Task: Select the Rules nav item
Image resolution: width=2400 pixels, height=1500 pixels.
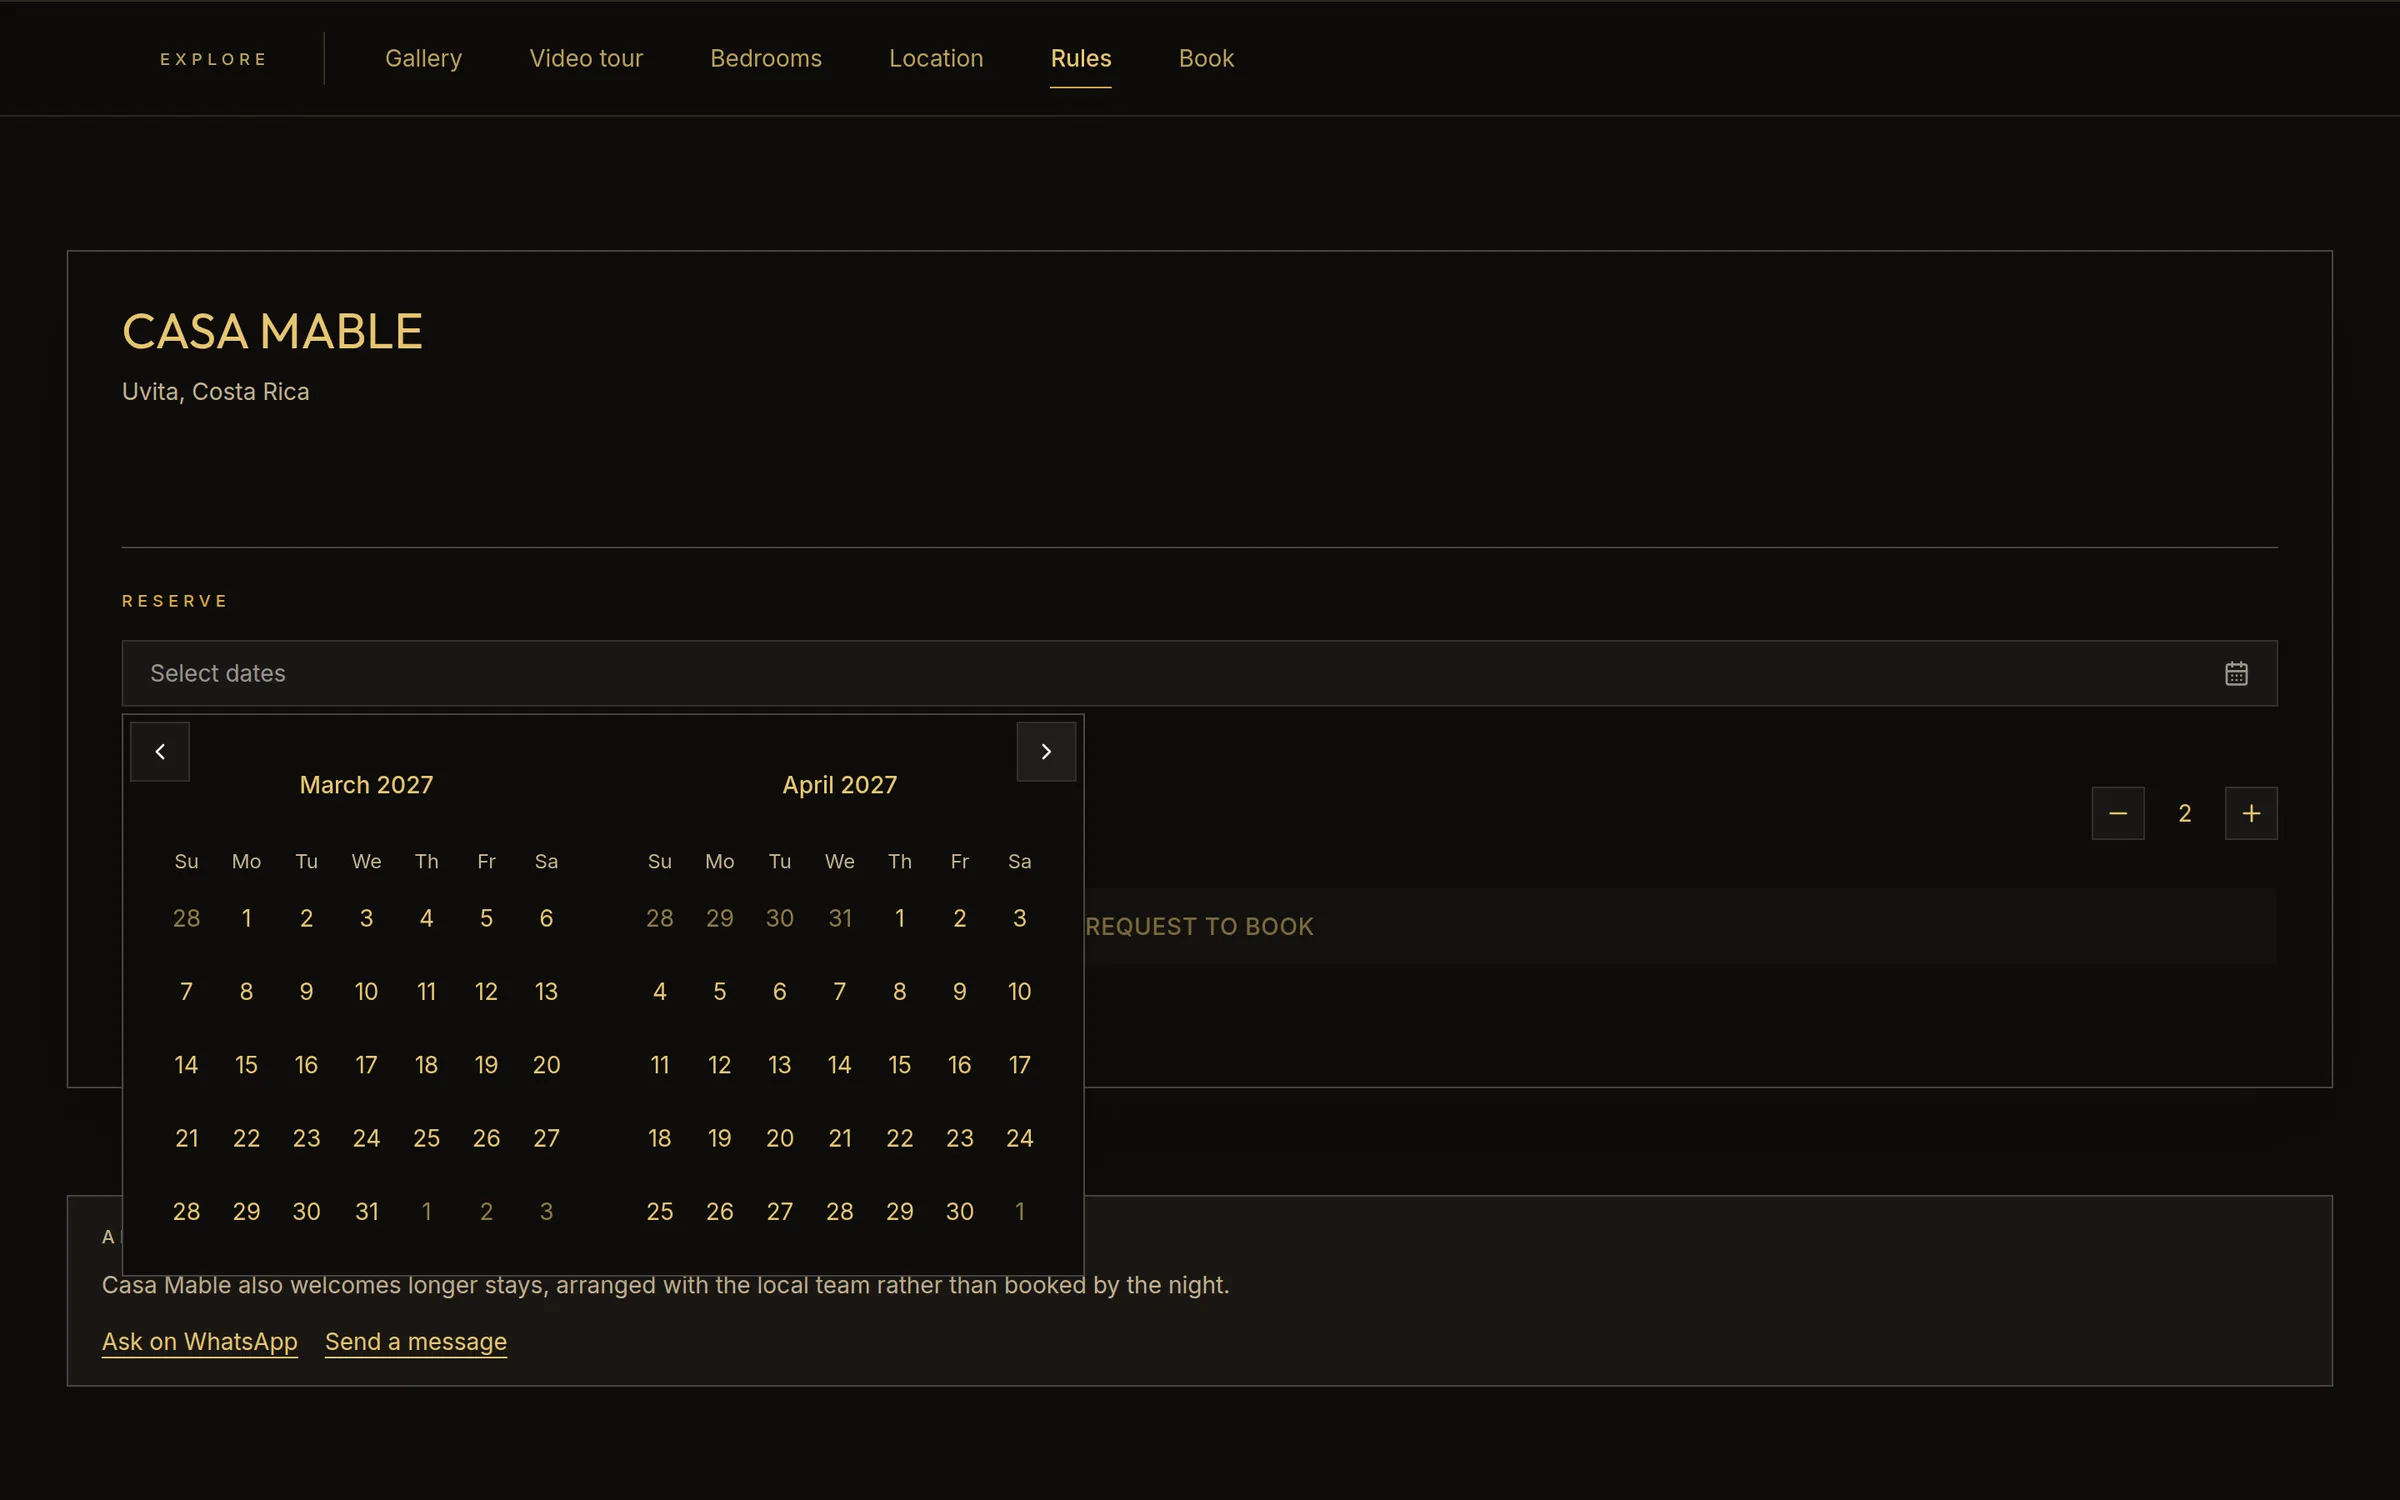Action: 1081,58
